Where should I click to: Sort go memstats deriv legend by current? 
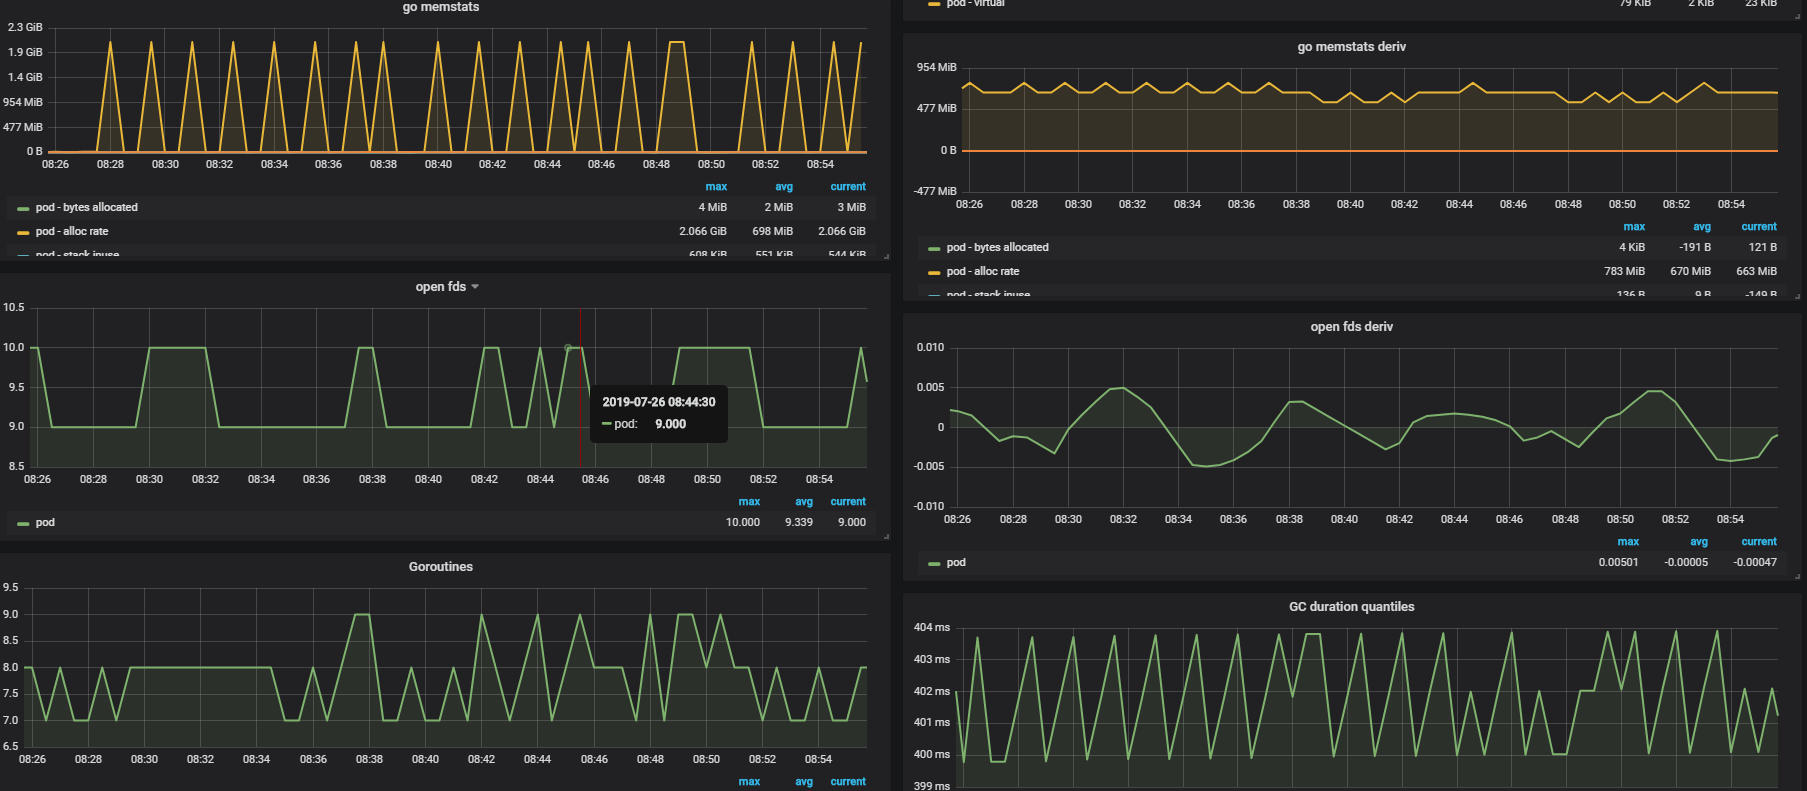click(x=1759, y=227)
